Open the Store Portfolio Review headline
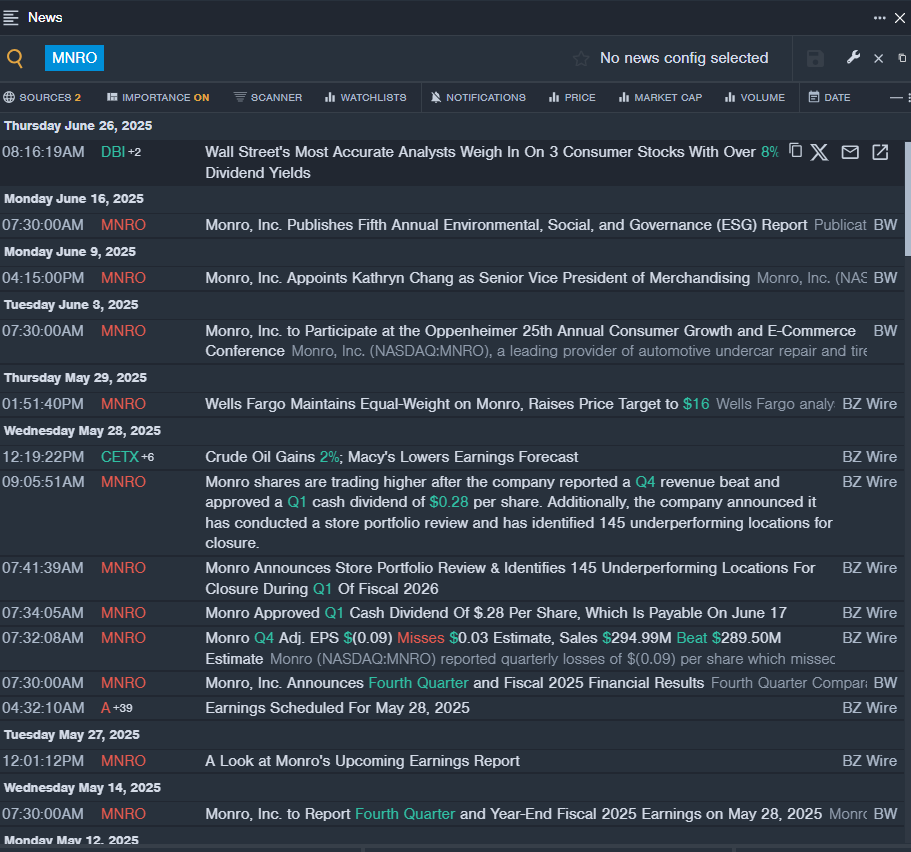The width and height of the screenshot is (911, 852). pos(510,578)
